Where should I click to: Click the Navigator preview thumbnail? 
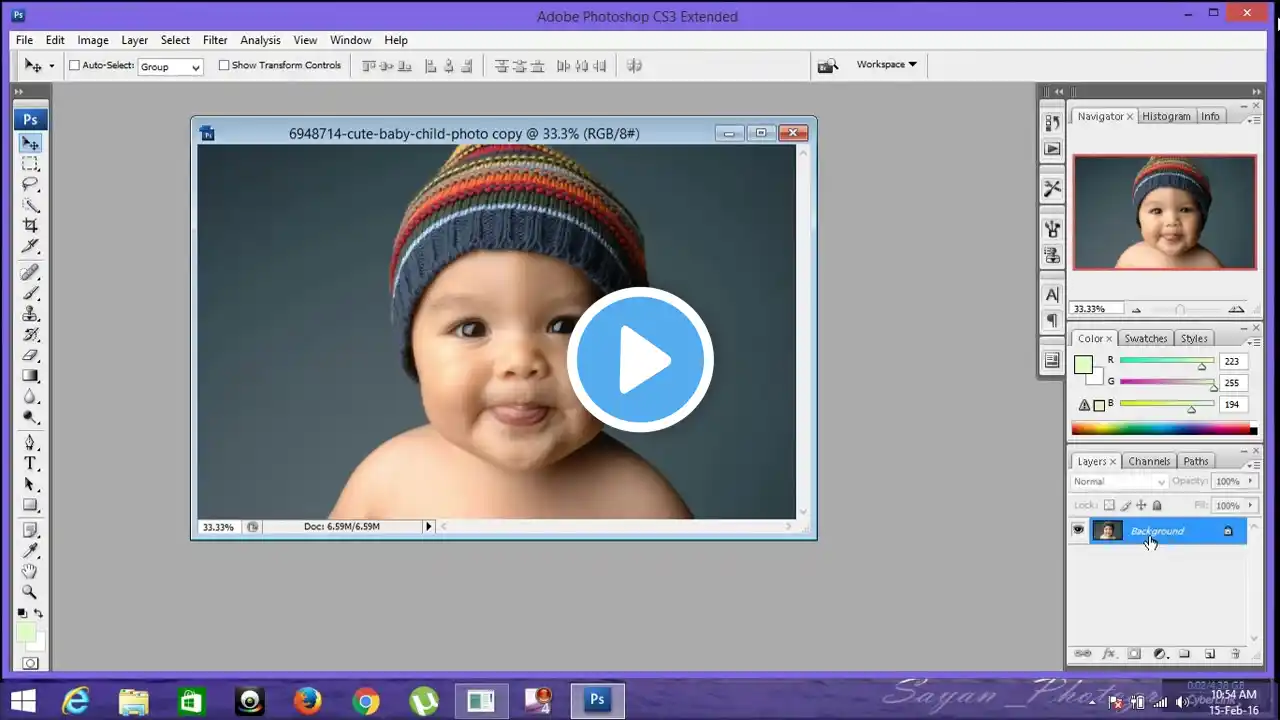(x=1164, y=212)
